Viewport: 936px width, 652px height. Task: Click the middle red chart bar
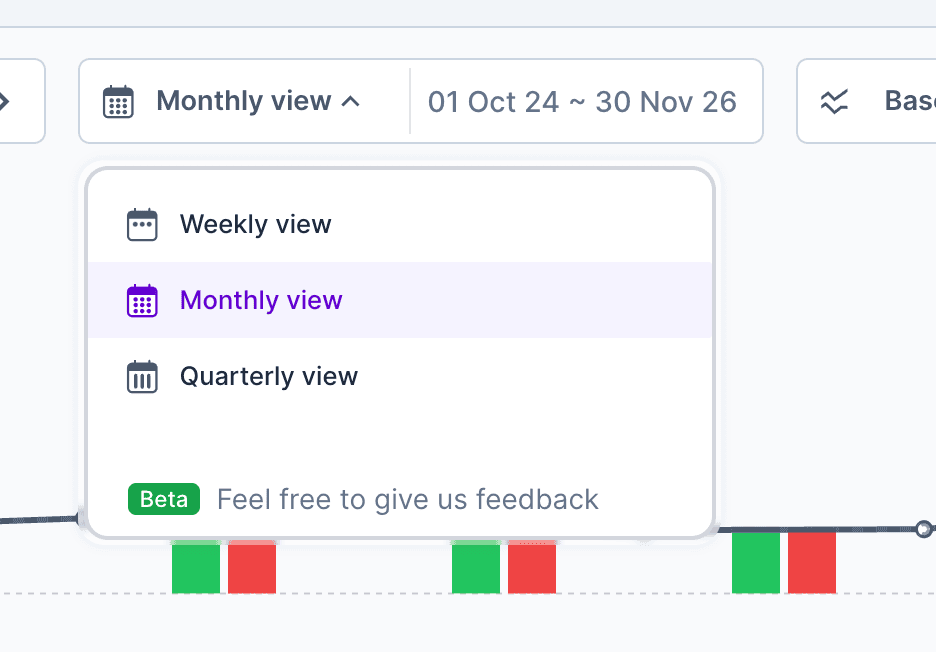coord(532,568)
